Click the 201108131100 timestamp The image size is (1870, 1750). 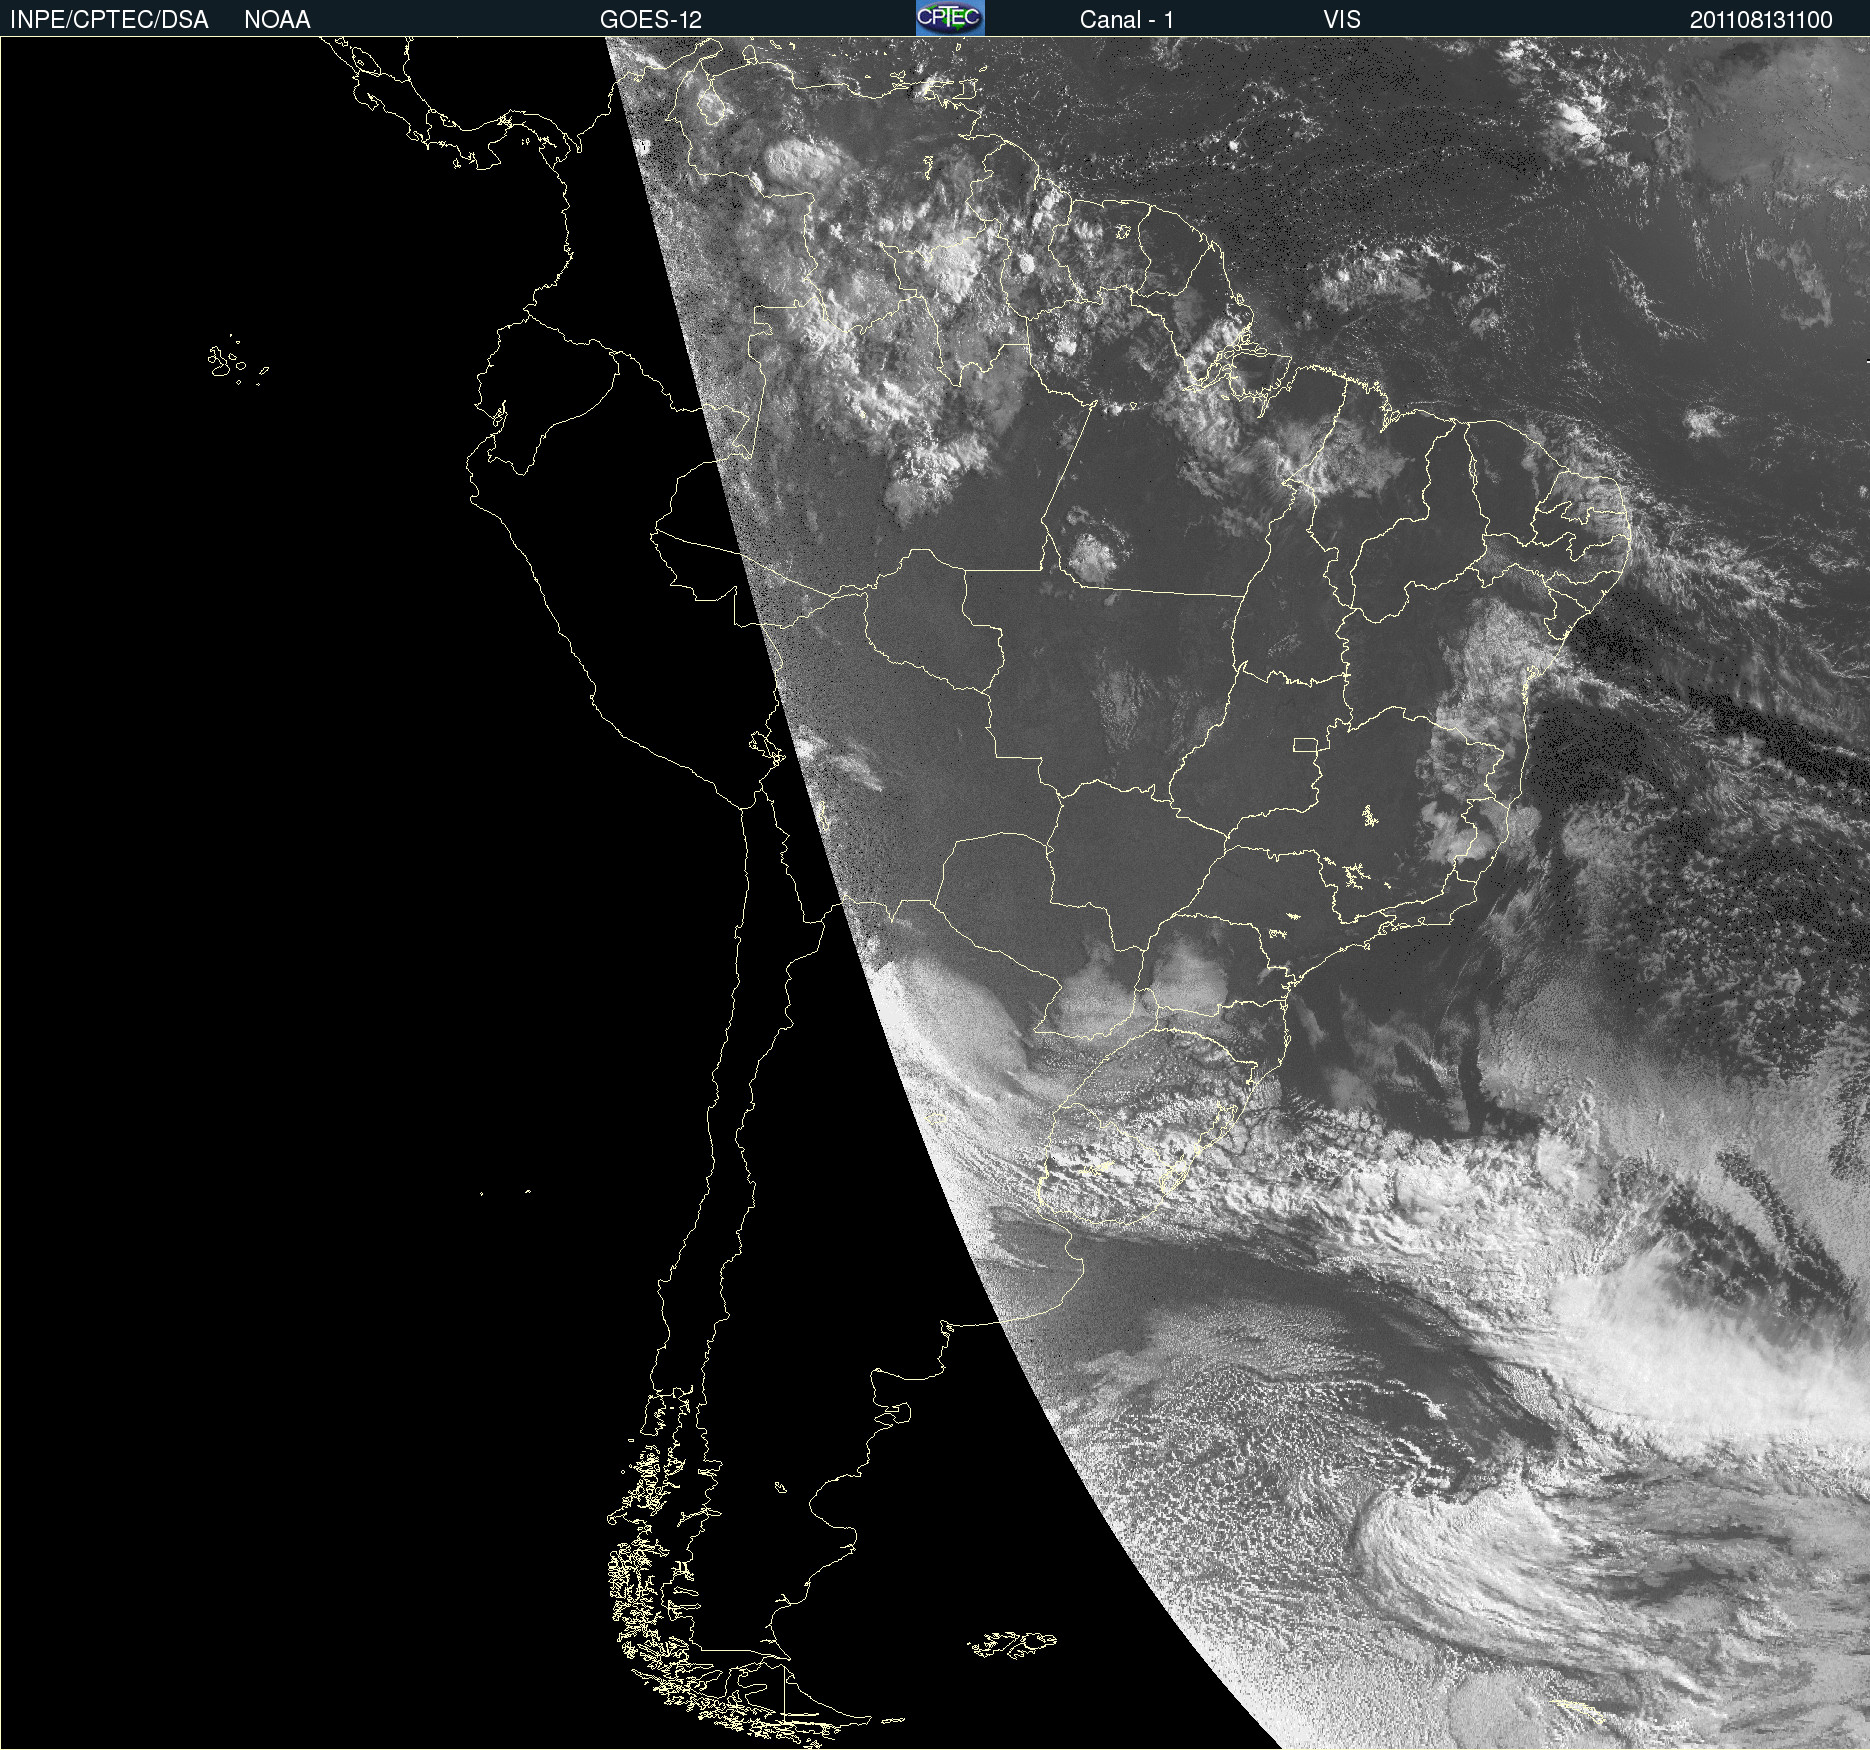(1761, 20)
